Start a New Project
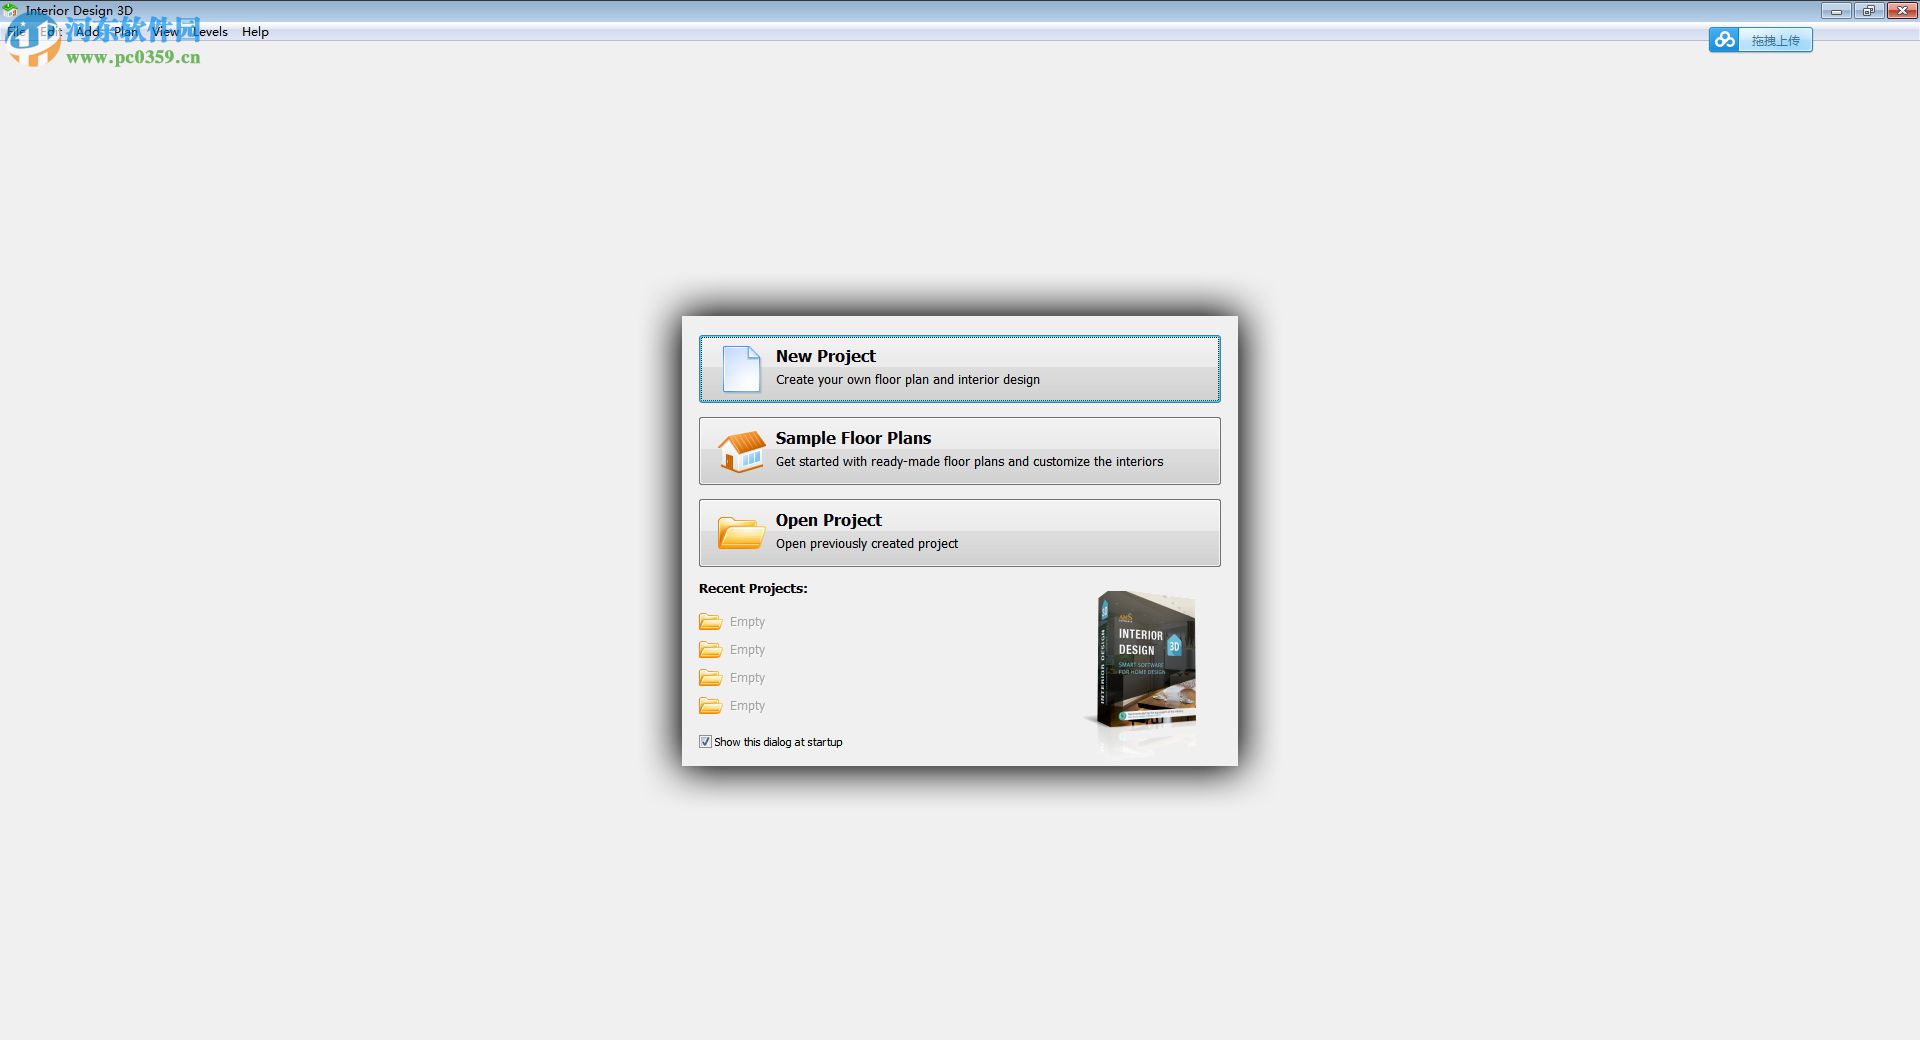The image size is (1920, 1040). (x=960, y=369)
